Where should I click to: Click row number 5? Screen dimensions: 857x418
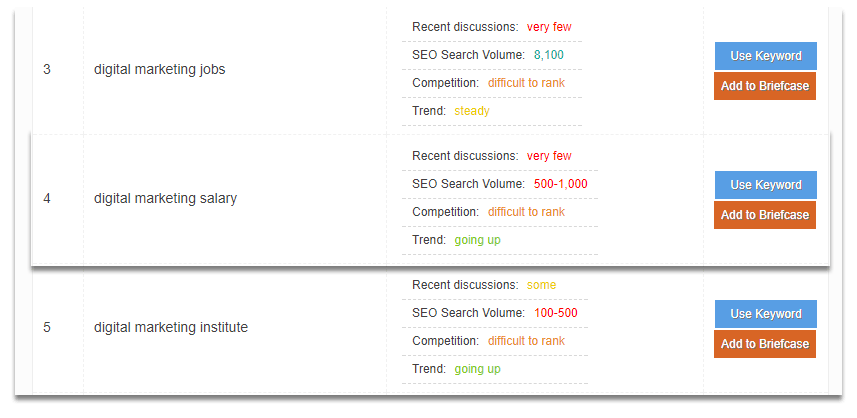[47, 327]
